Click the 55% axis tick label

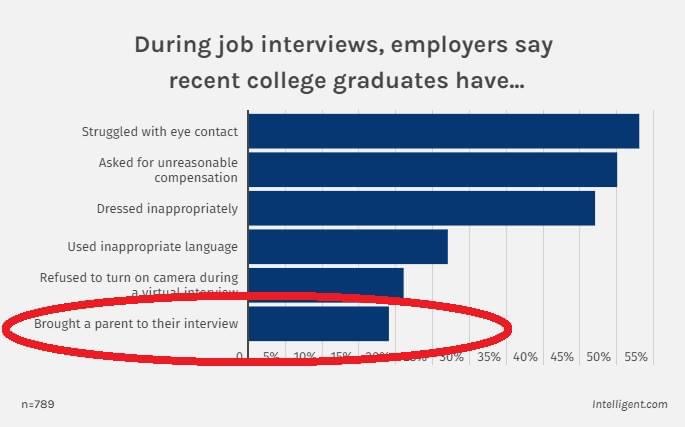(636, 357)
